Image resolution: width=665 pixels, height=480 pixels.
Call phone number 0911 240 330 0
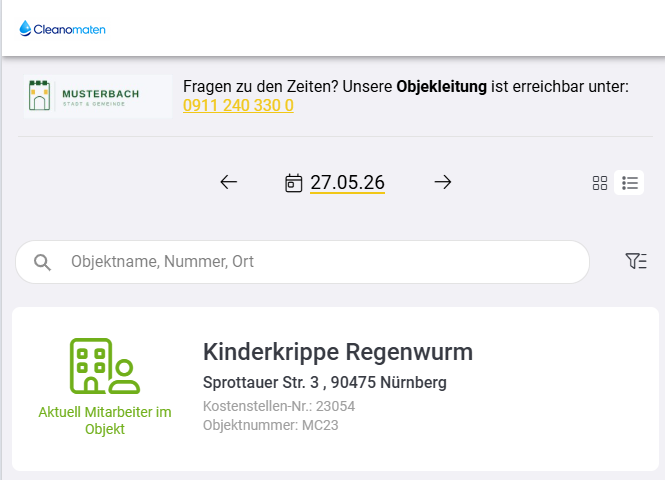238,106
